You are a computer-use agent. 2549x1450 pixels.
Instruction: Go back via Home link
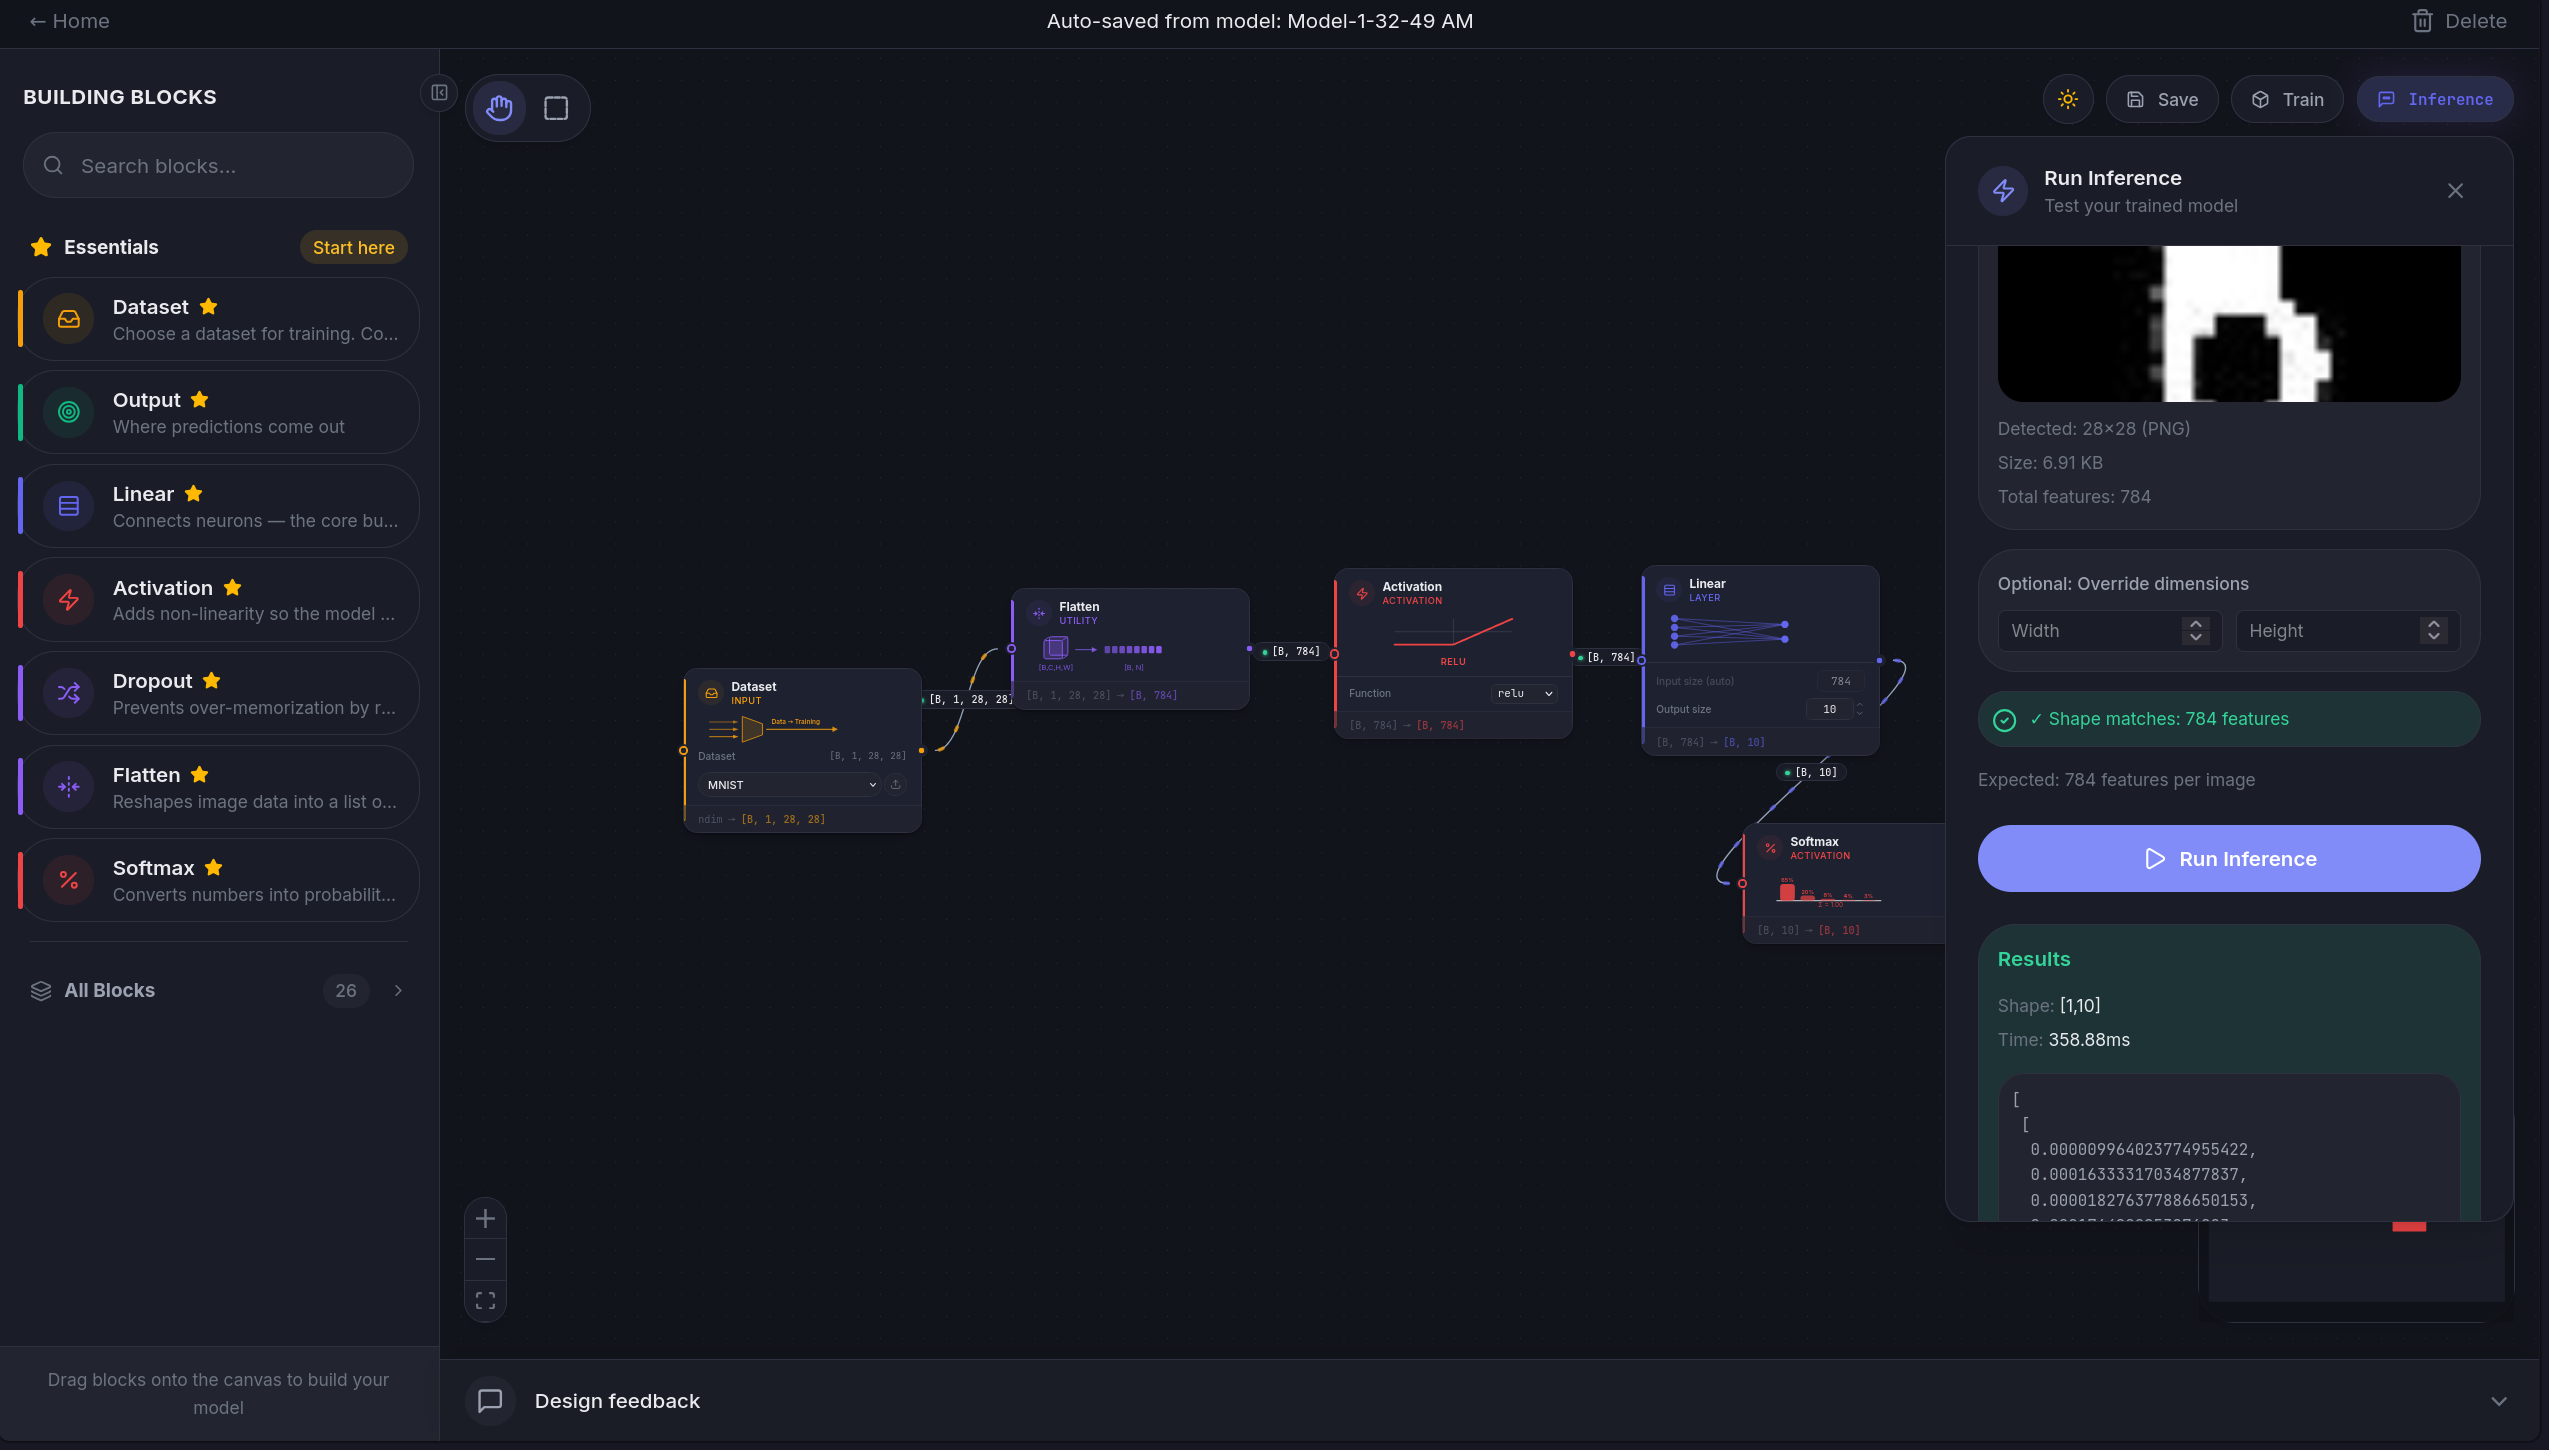click(x=69, y=21)
